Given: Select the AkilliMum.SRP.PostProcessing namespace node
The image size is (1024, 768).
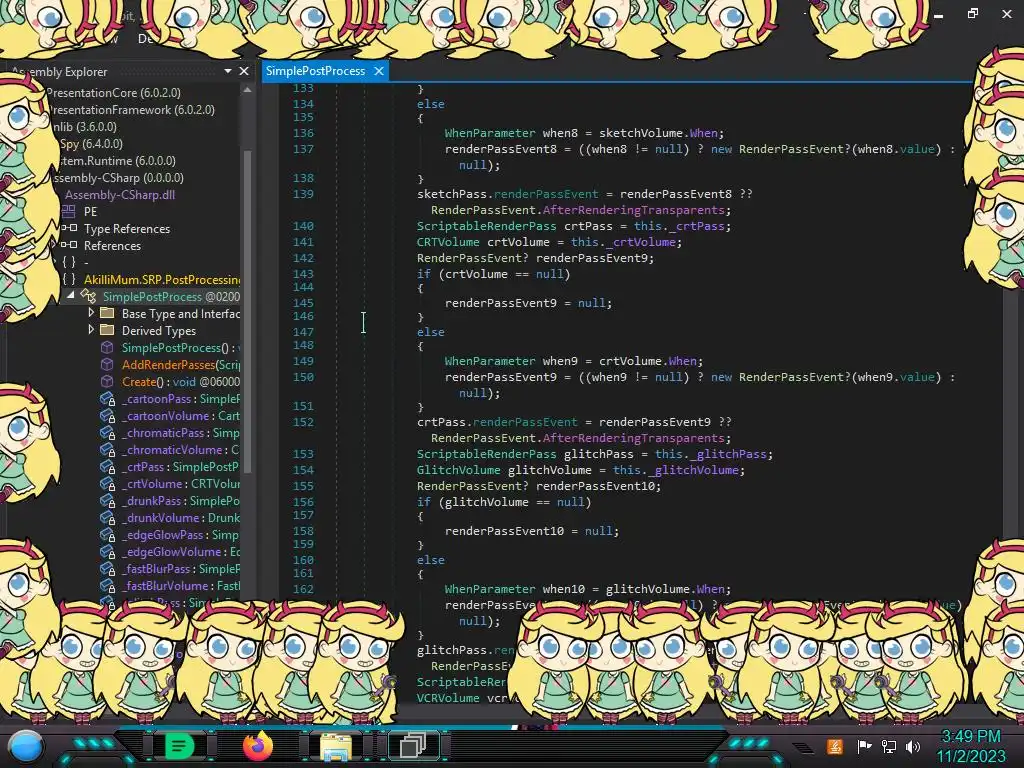Looking at the screenshot, I should pyautogui.click(x=162, y=280).
